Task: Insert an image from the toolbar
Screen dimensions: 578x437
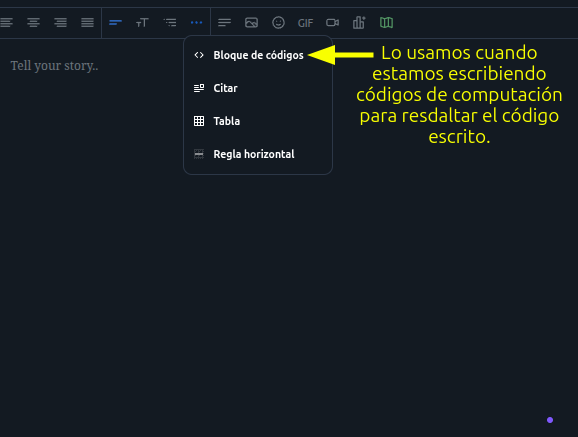Action: pyautogui.click(x=251, y=23)
